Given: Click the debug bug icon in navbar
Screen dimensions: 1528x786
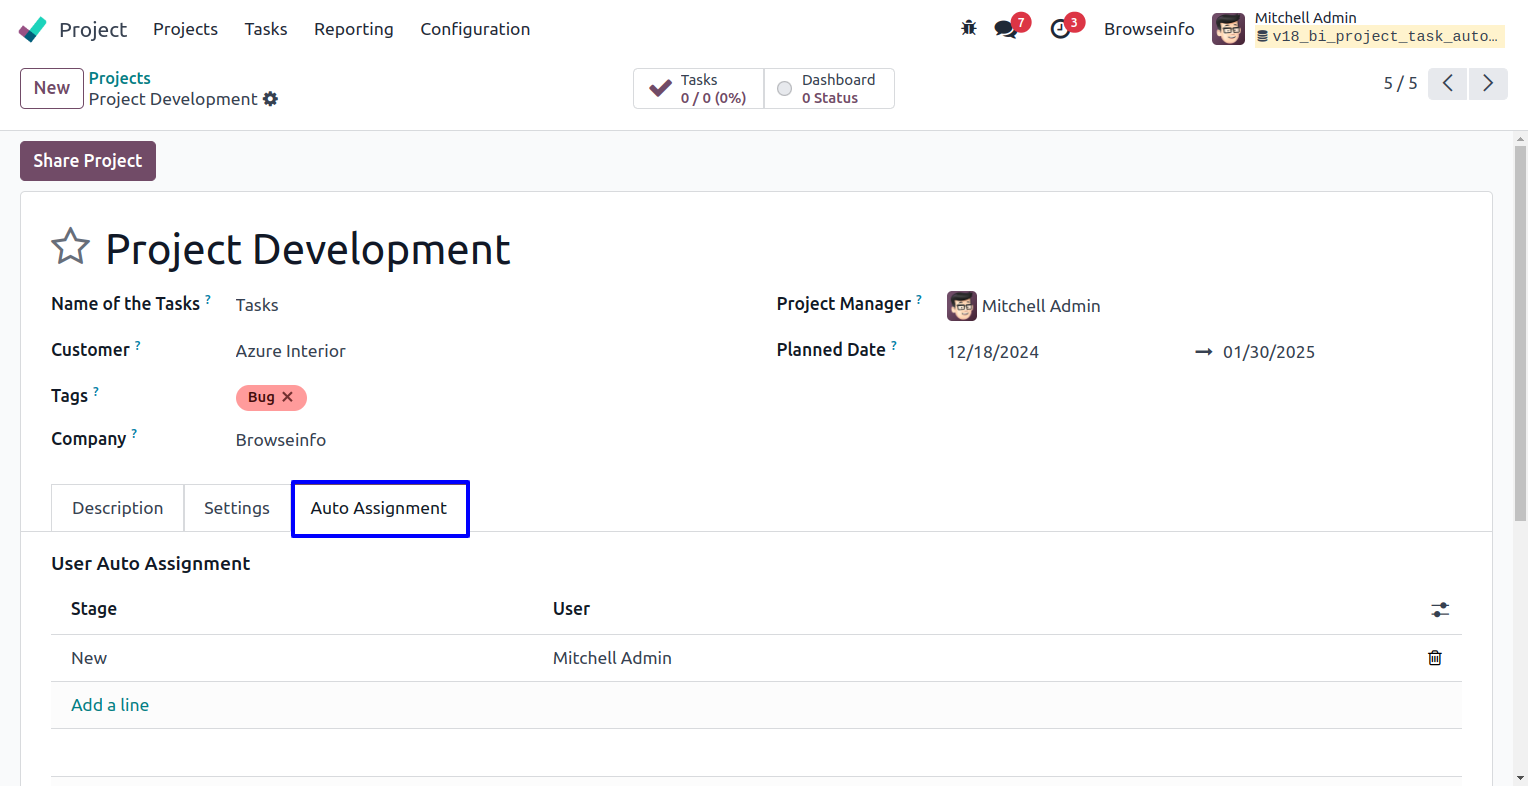Looking at the screenshot, I should pos(968,28).
